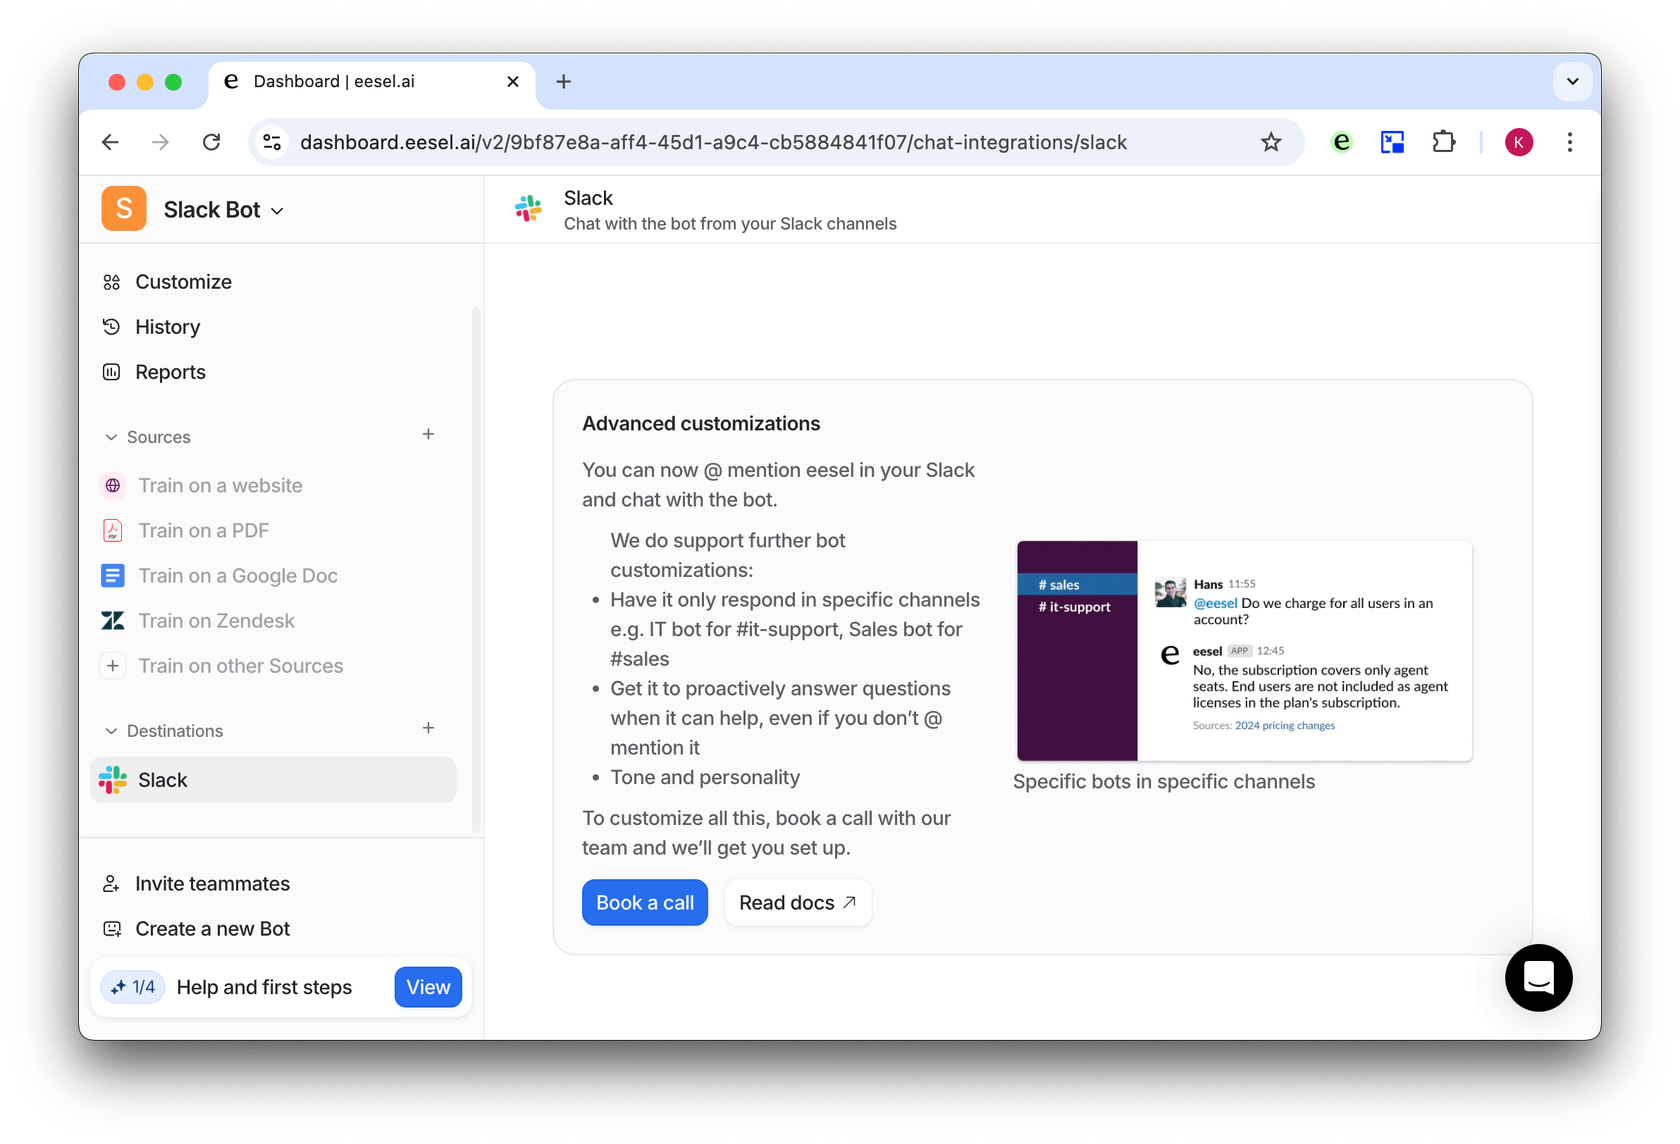Screen dimensions: 1680x1144
Task: Click the reload page icon
Action: point(211,142)
